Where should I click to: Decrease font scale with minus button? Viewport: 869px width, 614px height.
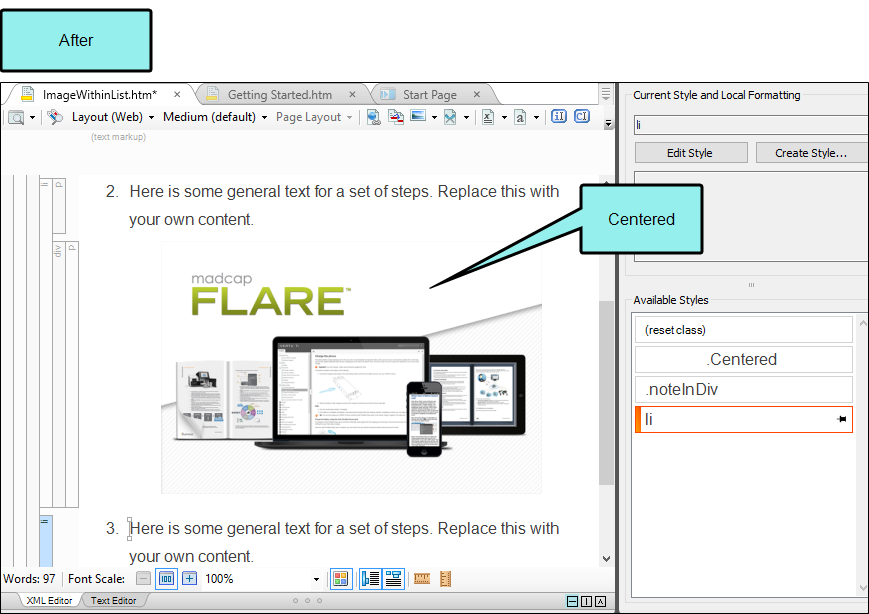pyautogui.click(x=144, y=579)
